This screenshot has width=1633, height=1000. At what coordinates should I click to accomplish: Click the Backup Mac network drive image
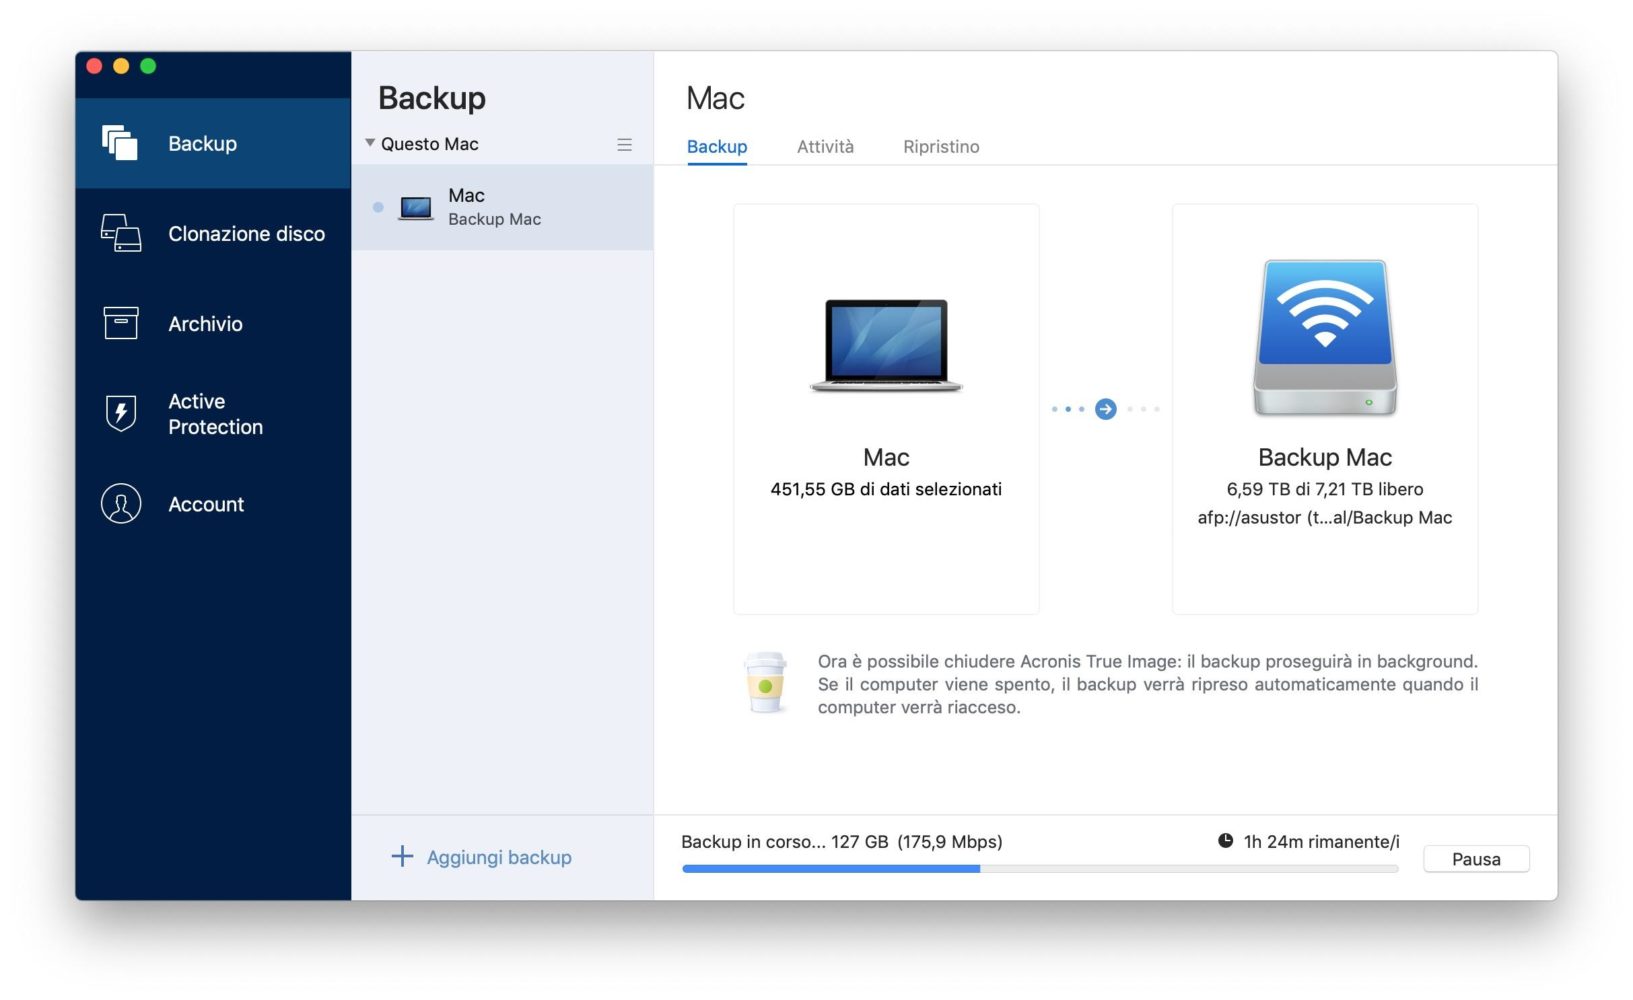[1325, 337]
